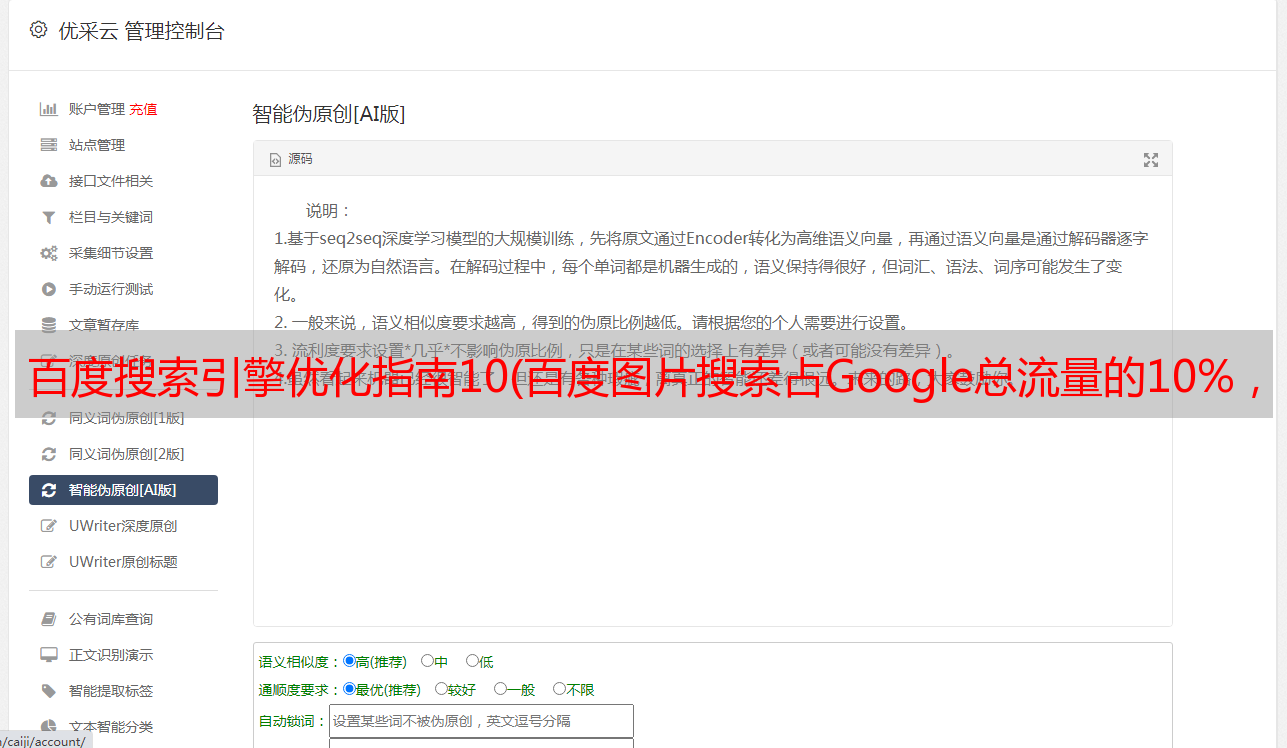Open 接口文件相关 in the sidebar
The width and height of the screenshot is (1287, 748).
pyautogui.click(x=111, y=181)
